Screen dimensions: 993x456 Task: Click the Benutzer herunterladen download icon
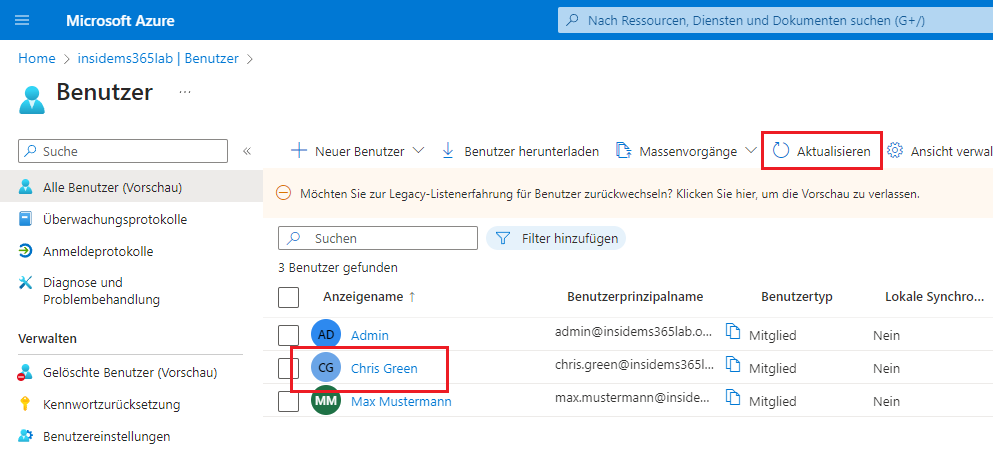pos(447,151)
